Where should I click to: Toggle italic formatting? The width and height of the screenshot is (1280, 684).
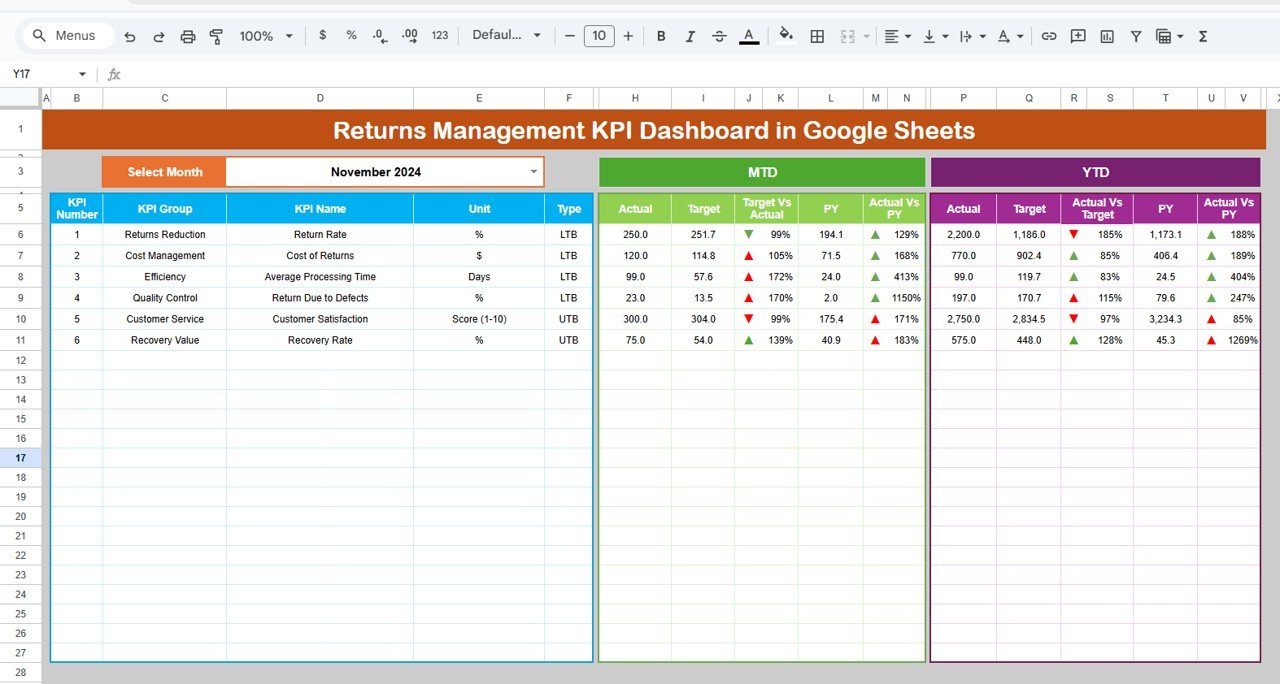690,35
